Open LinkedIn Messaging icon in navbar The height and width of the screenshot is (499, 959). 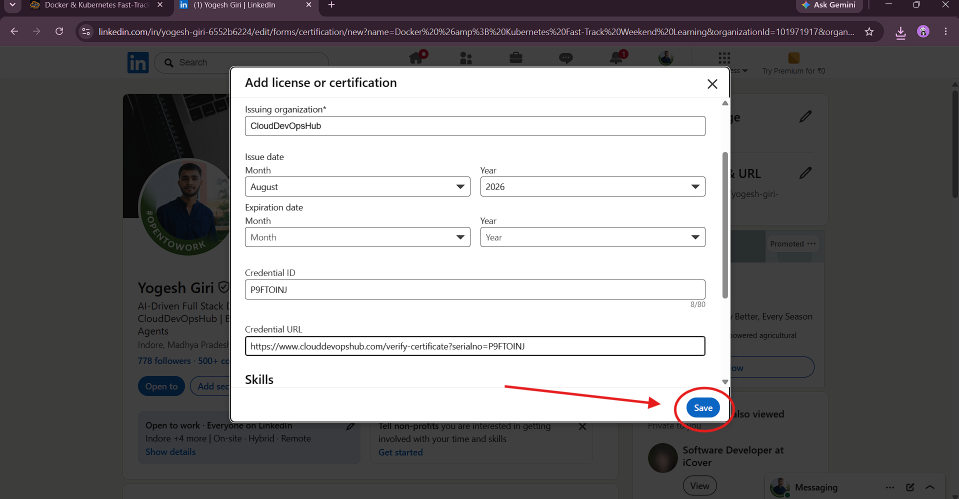point(566,58)
